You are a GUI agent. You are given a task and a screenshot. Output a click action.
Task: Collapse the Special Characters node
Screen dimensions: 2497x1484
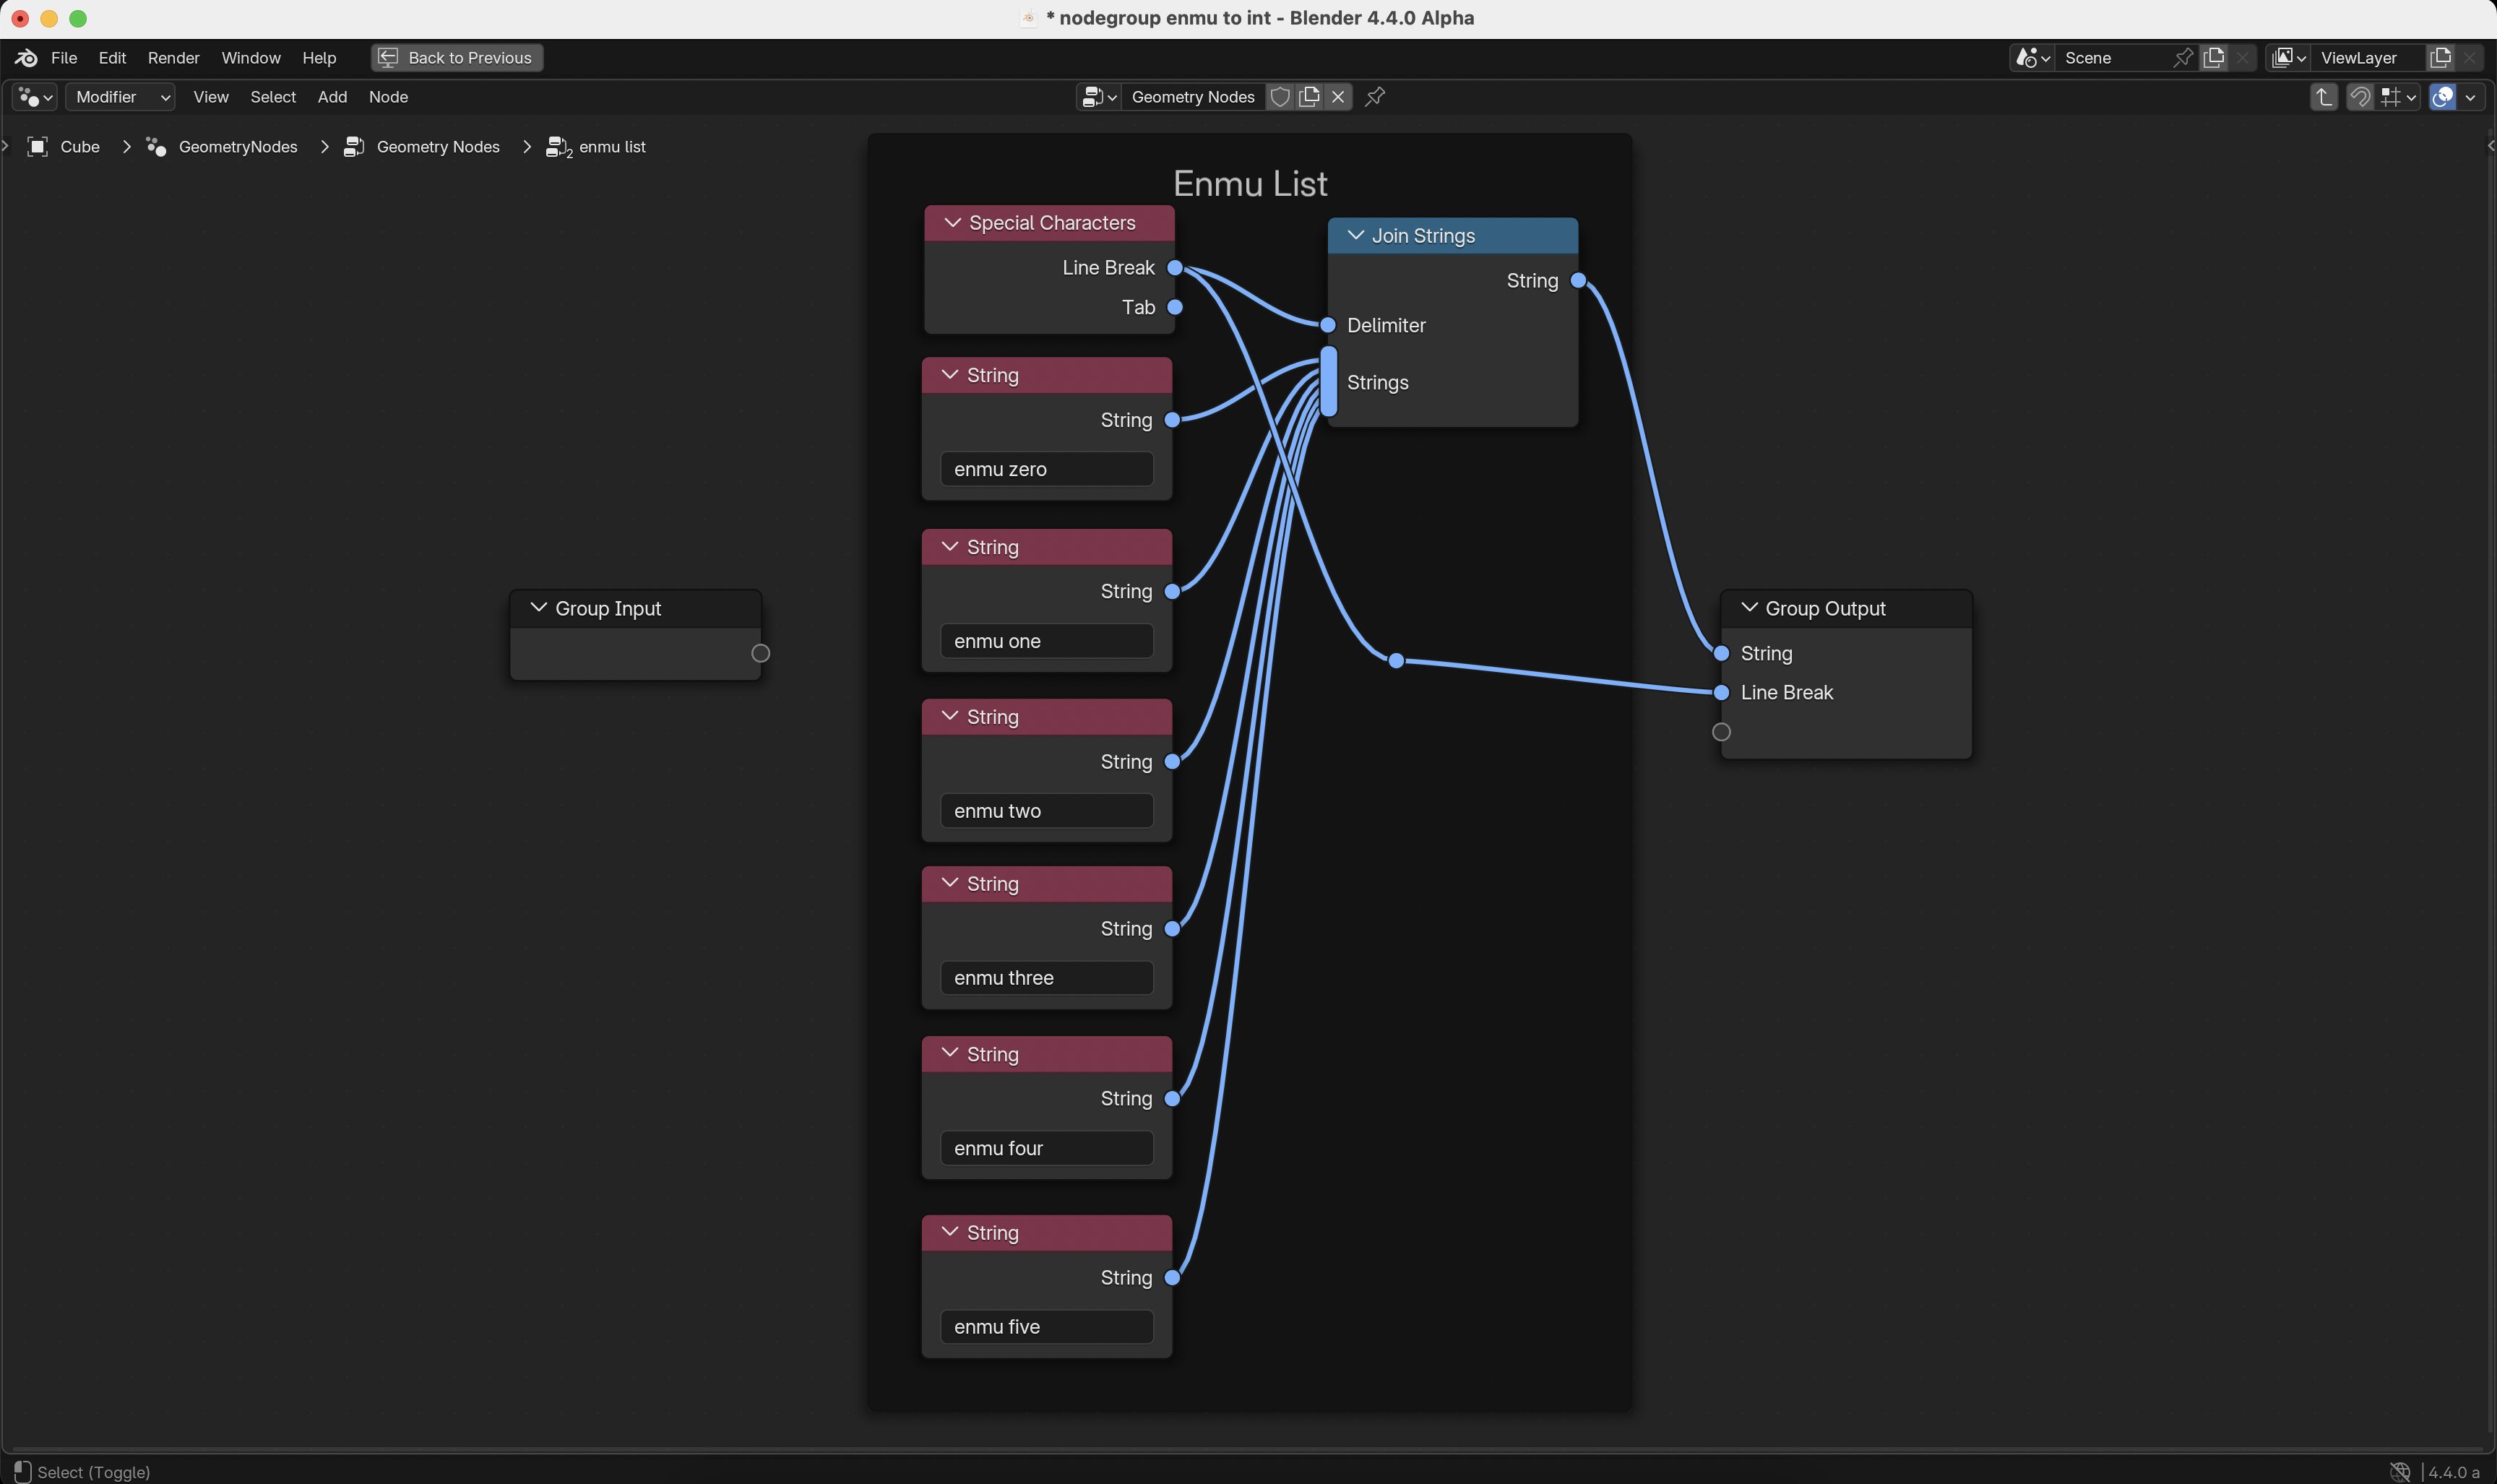click(952, 223)
